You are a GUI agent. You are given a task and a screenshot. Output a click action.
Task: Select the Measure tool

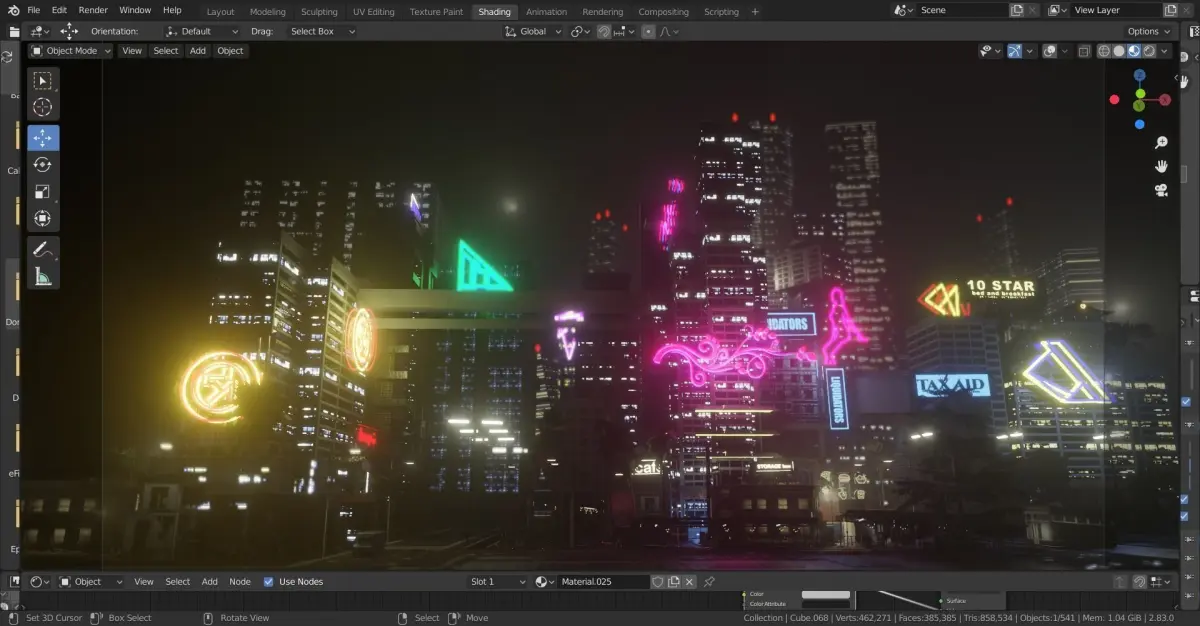(x=43, y=276)
